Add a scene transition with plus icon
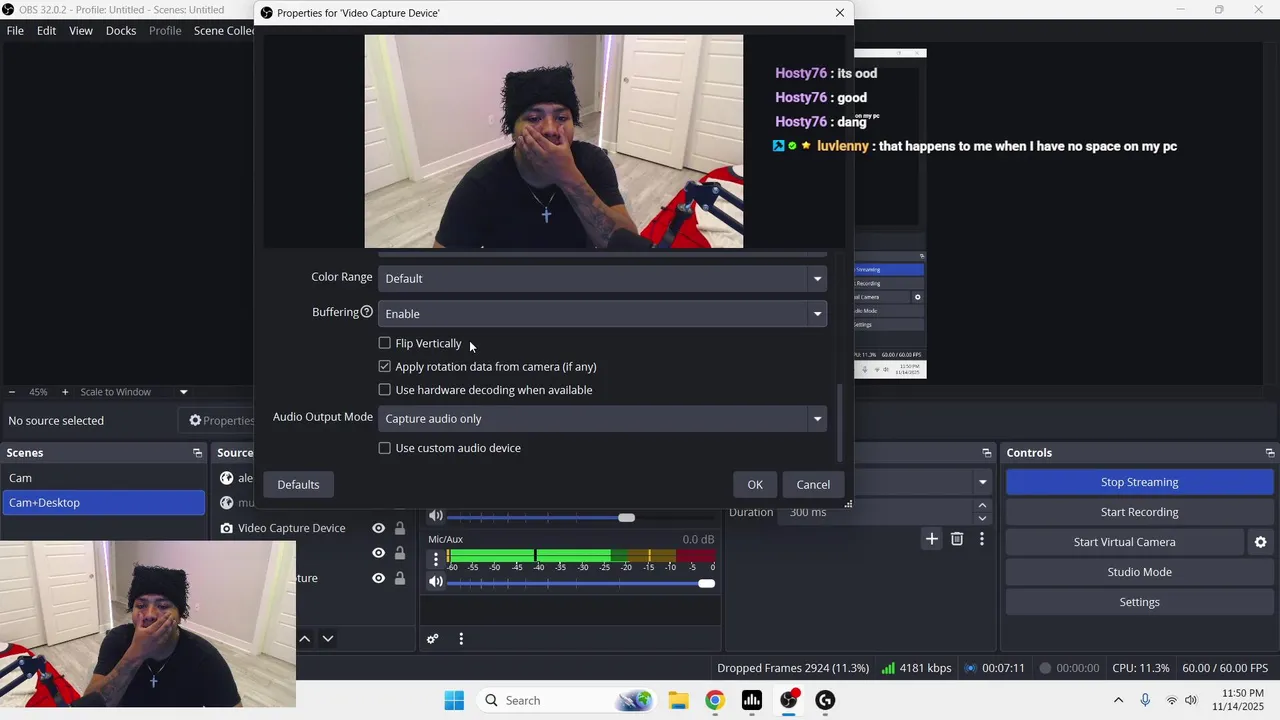 pos(931,539)
